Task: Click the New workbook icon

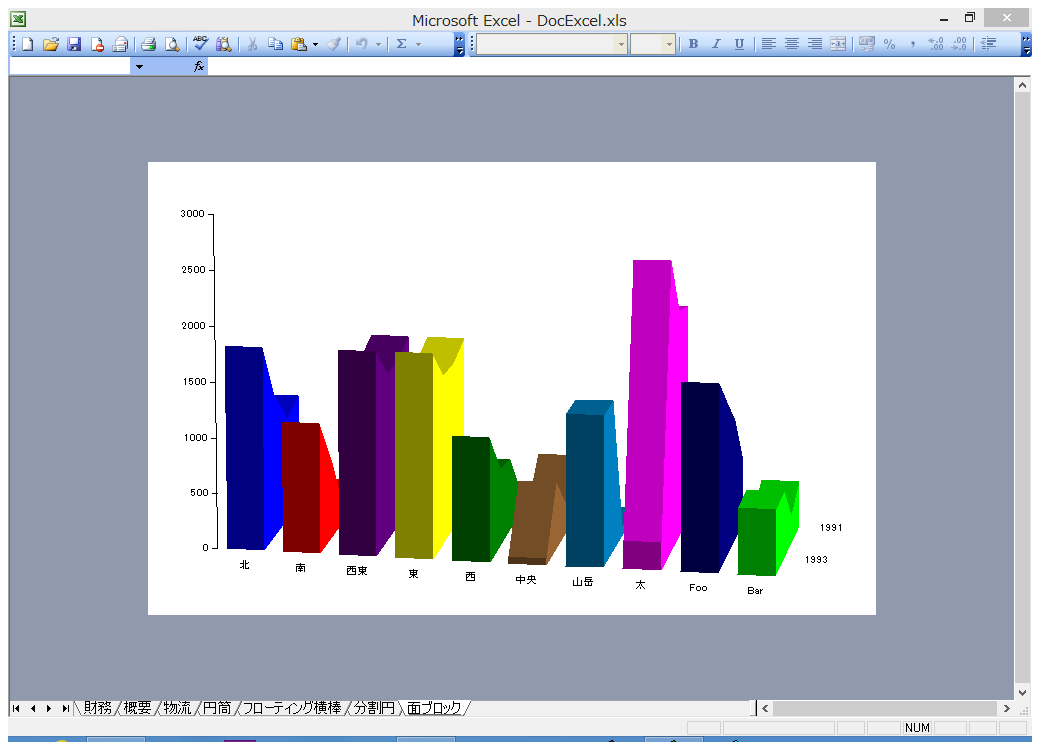Action: point(28,44)
